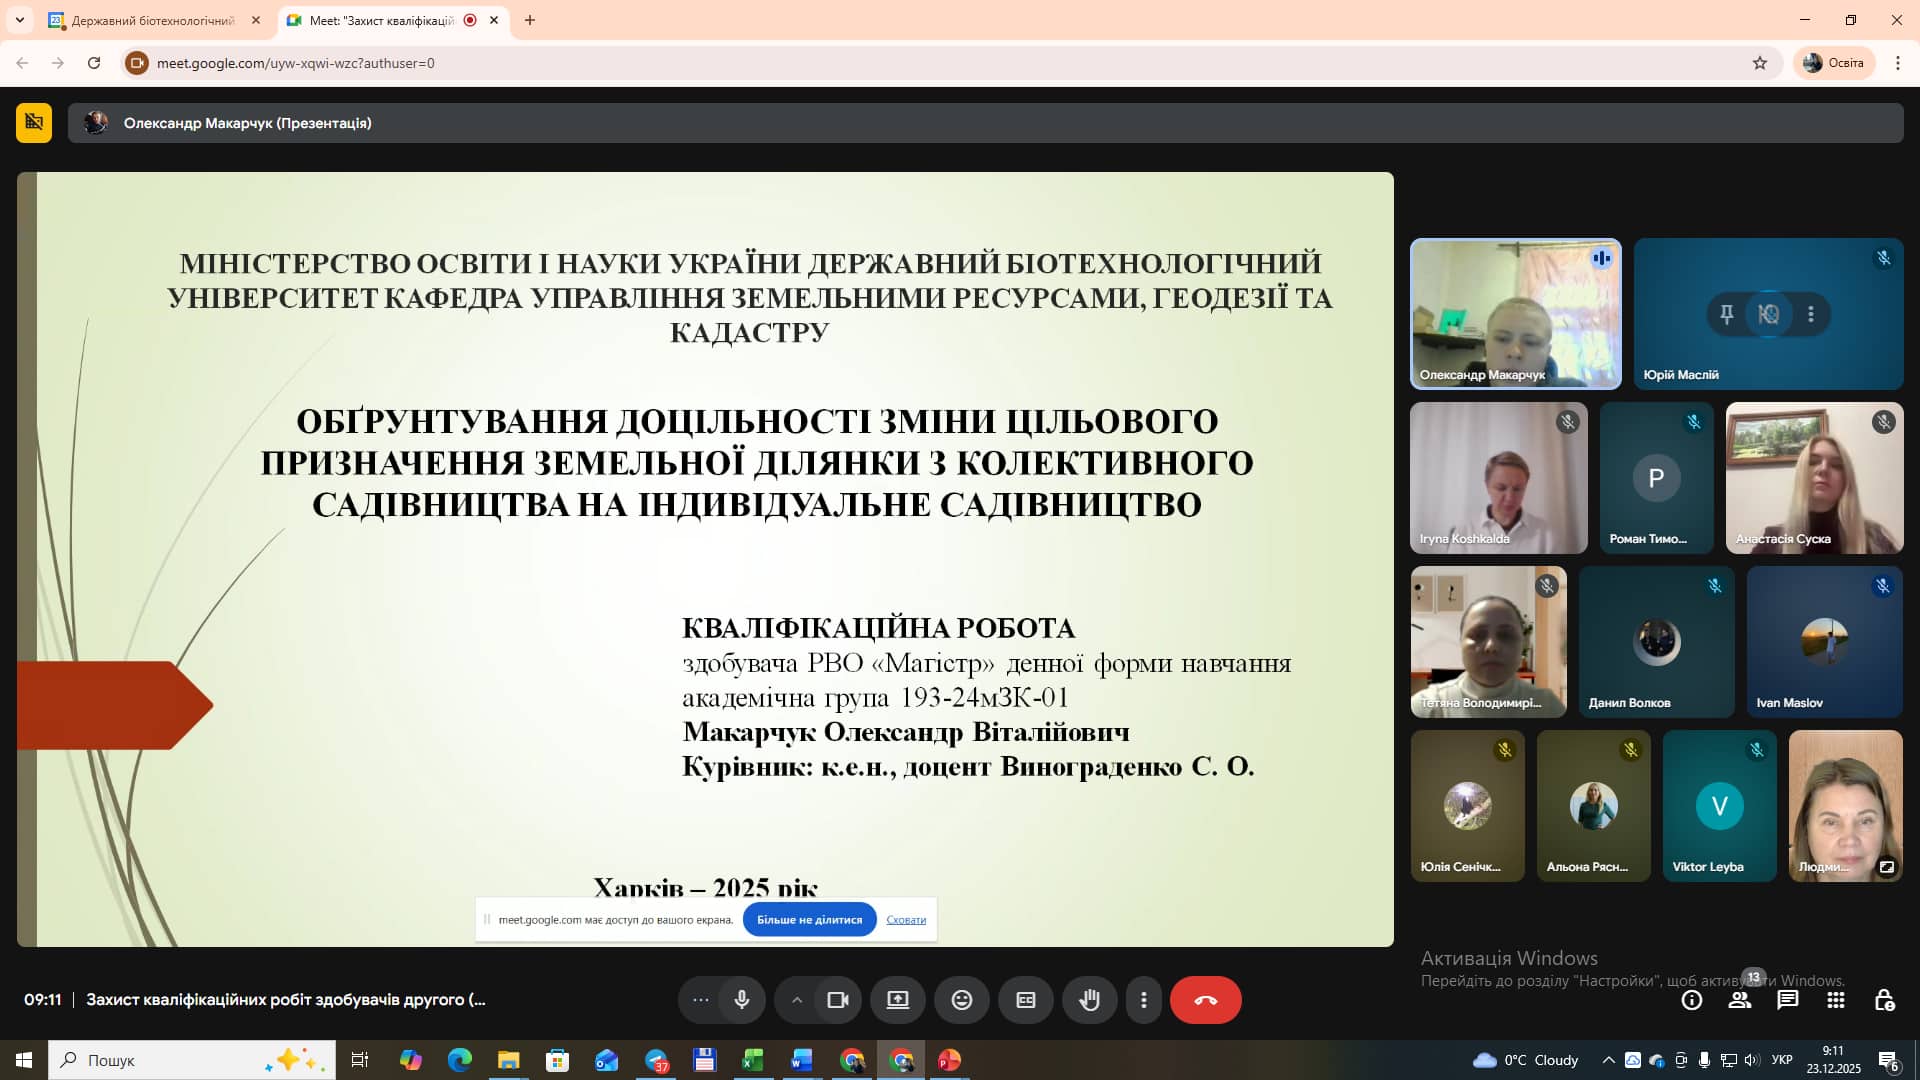Viewport: 1920px width, 1080px height.
Task: Expand video settings chevron arrow
Action: tap(797, 1000)
